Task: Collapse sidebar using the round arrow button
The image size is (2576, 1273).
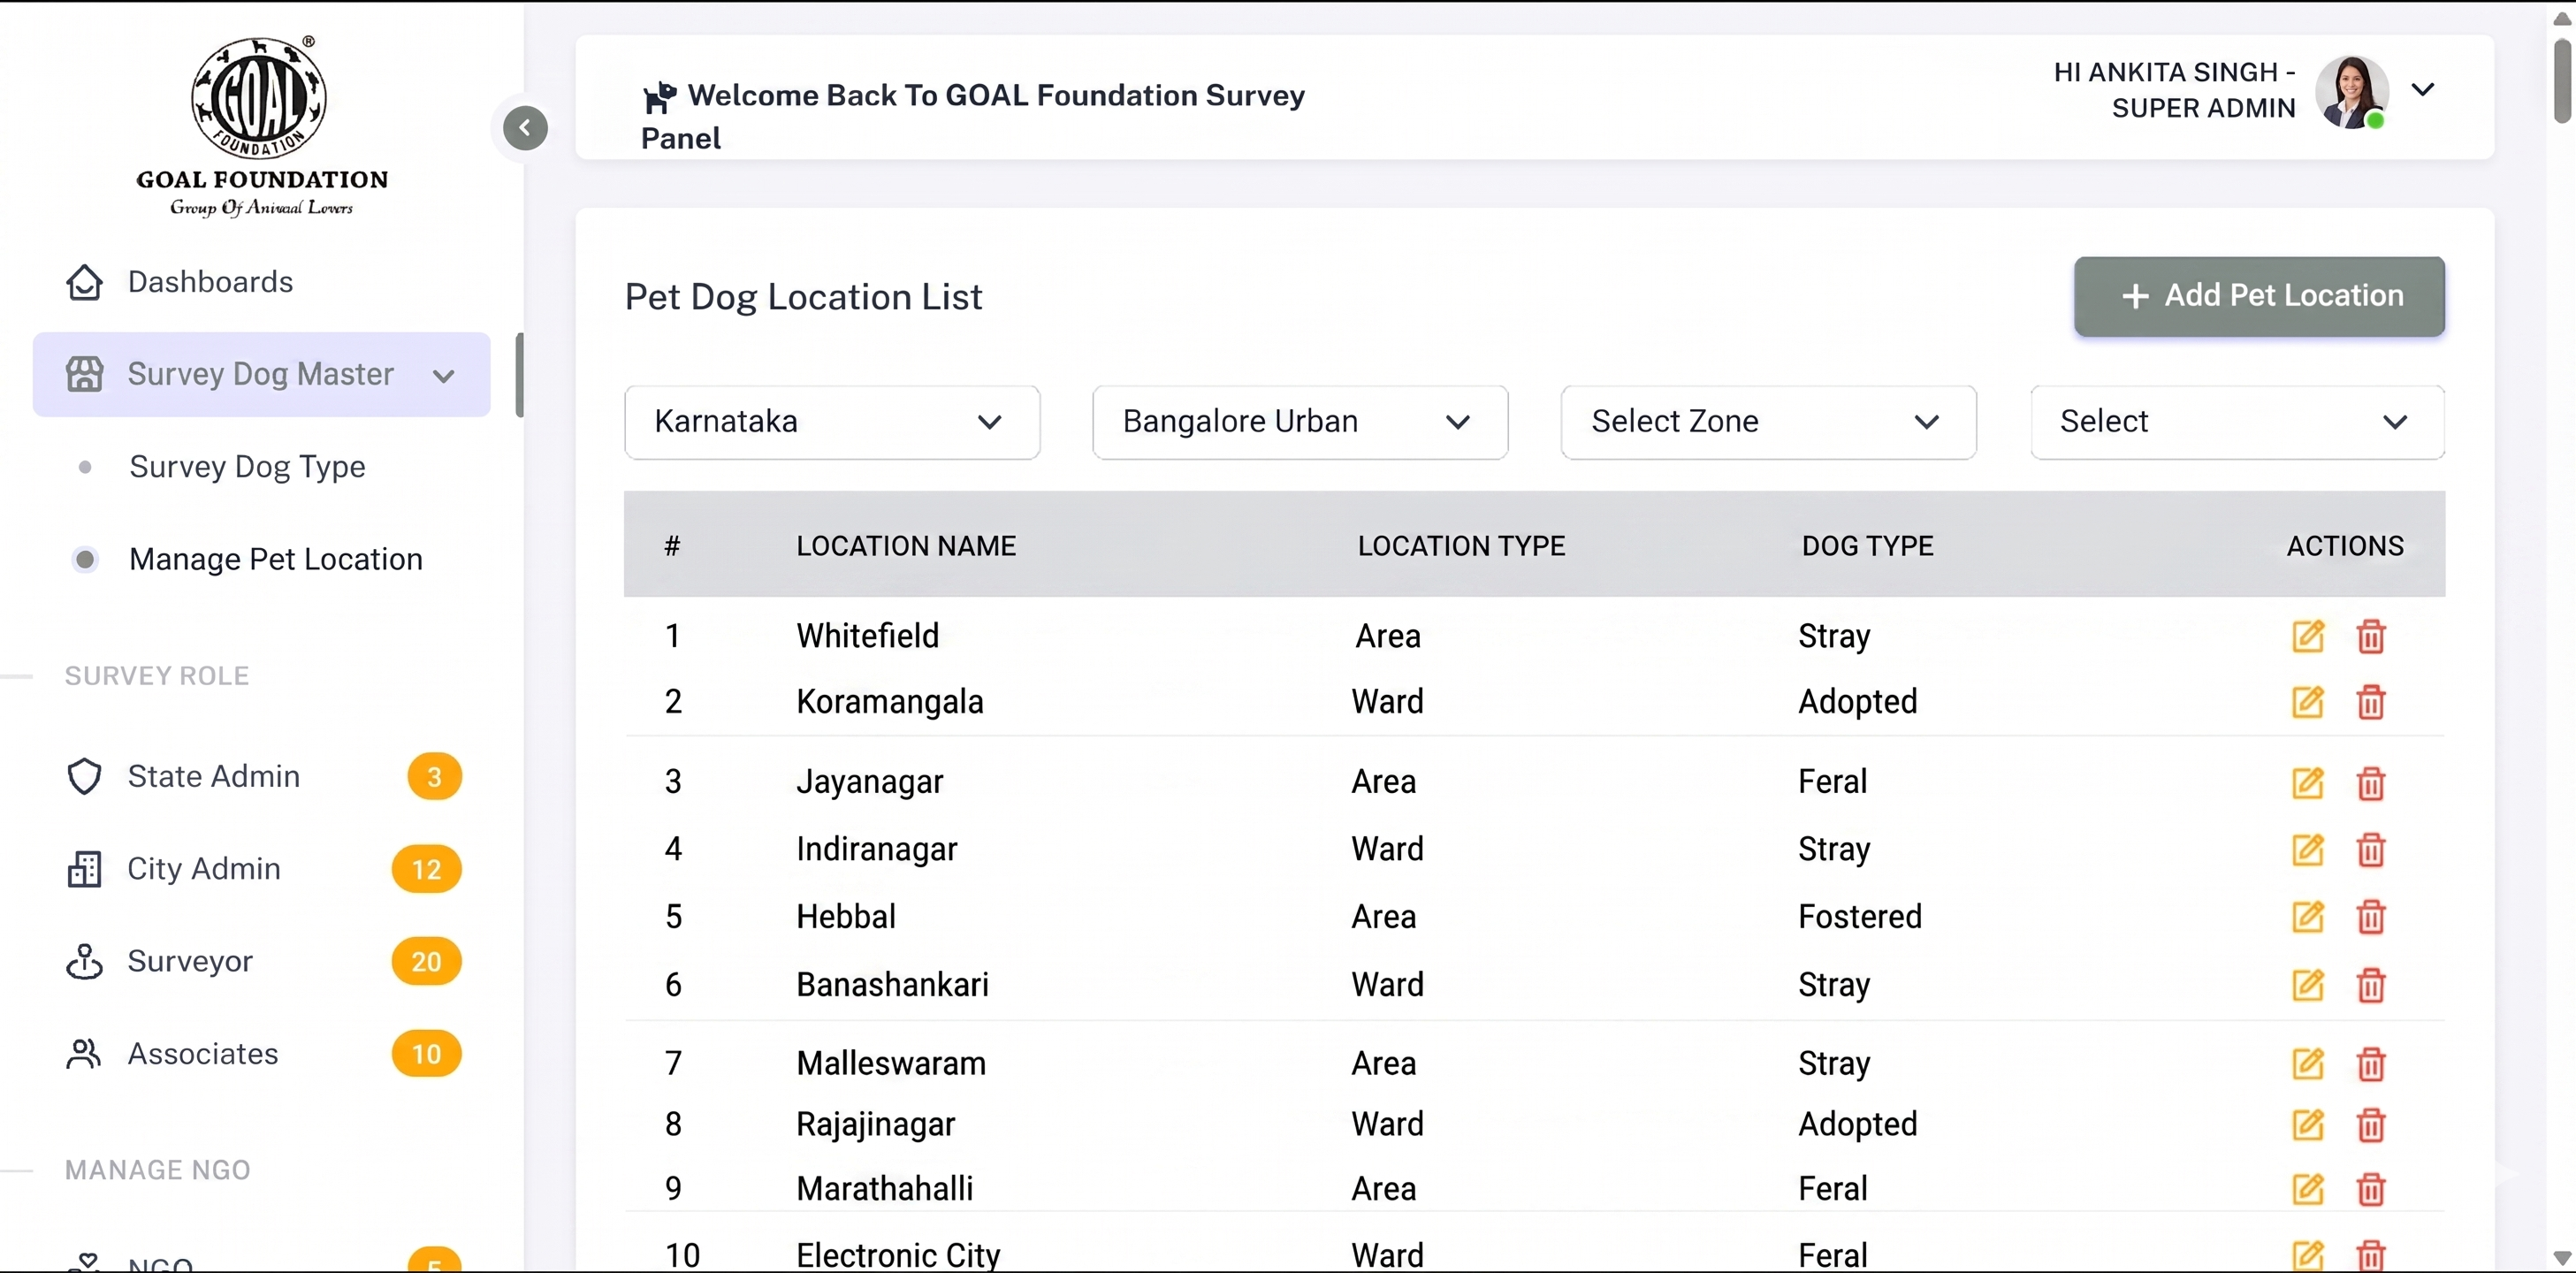Action: pos(525,128)
